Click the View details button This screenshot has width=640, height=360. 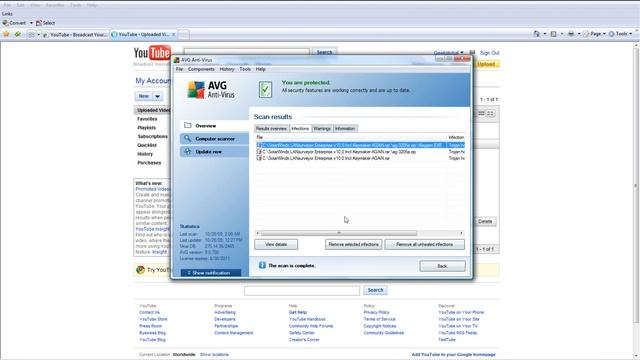pyautogui.click(x=276, y=244)
